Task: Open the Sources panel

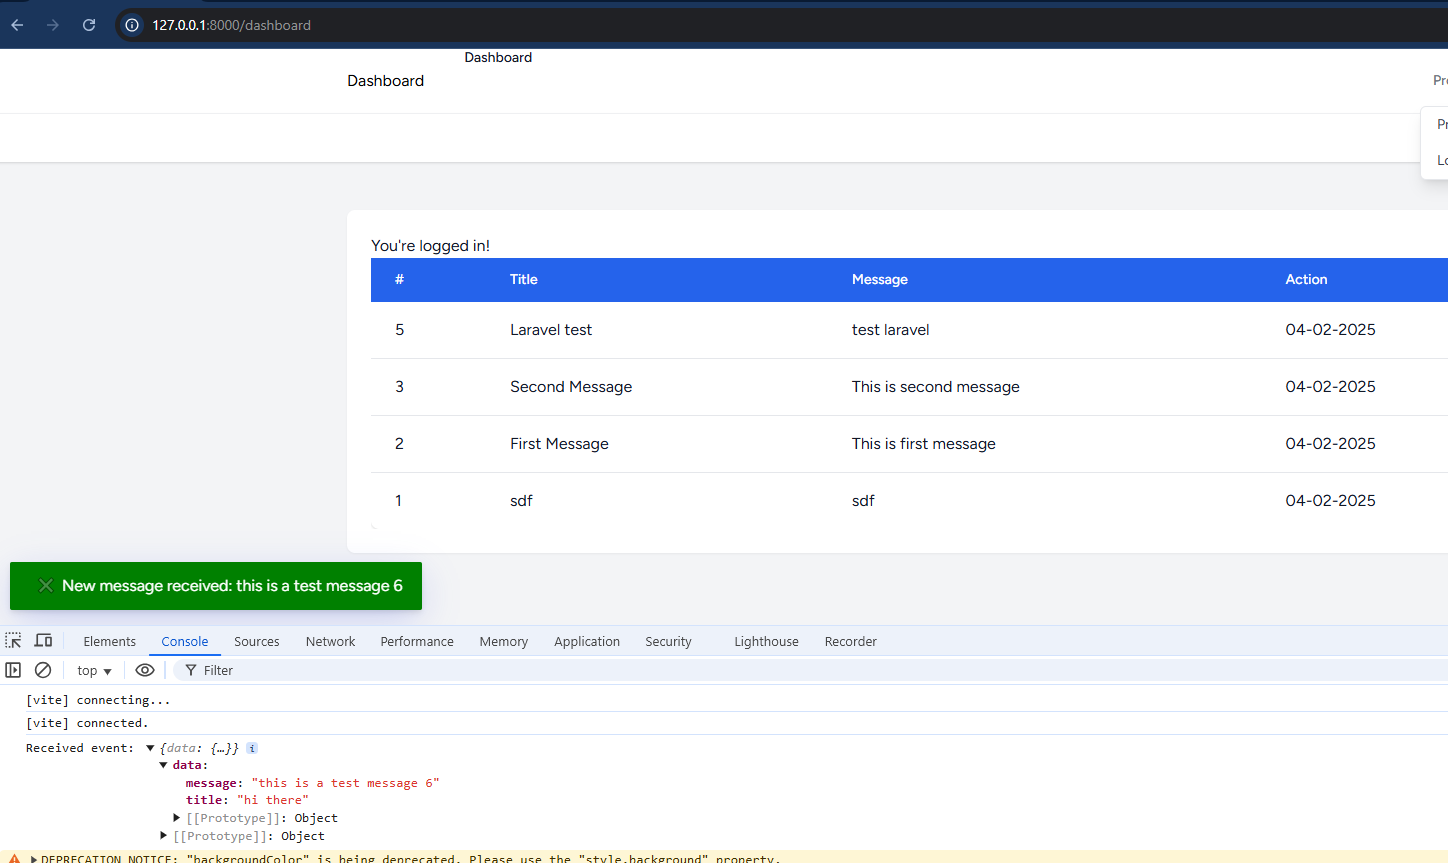Action: (x=256, y=641)
